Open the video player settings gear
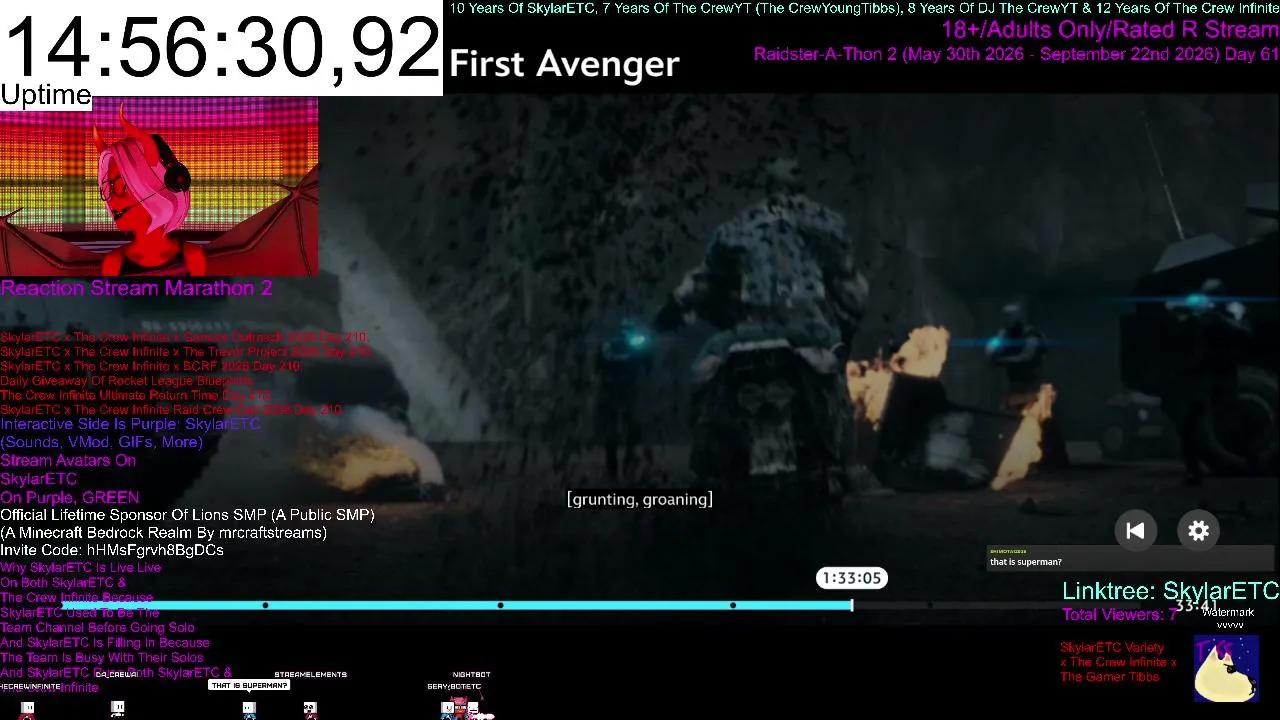The width and height of the screenshot is (1280, 720). point(1198,531)
